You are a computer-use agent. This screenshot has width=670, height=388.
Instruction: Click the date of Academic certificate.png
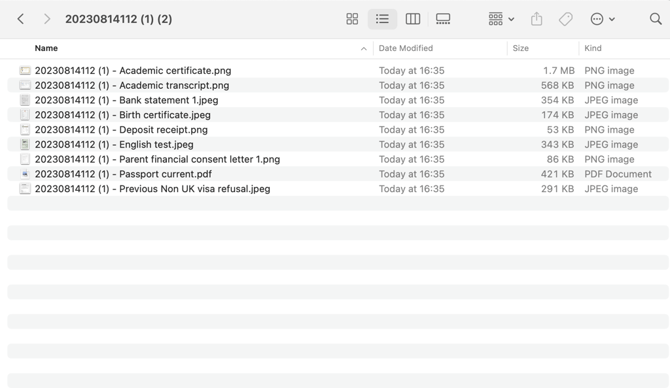(x=411, y=71)
